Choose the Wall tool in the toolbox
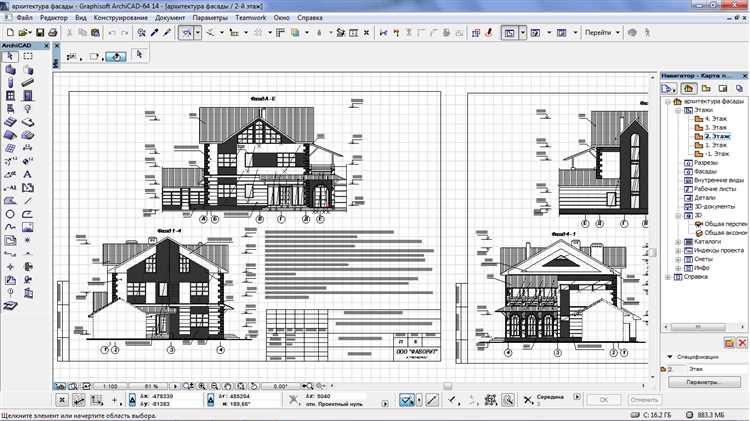Viewport: 750px width, 421px height. click(10, 70)
